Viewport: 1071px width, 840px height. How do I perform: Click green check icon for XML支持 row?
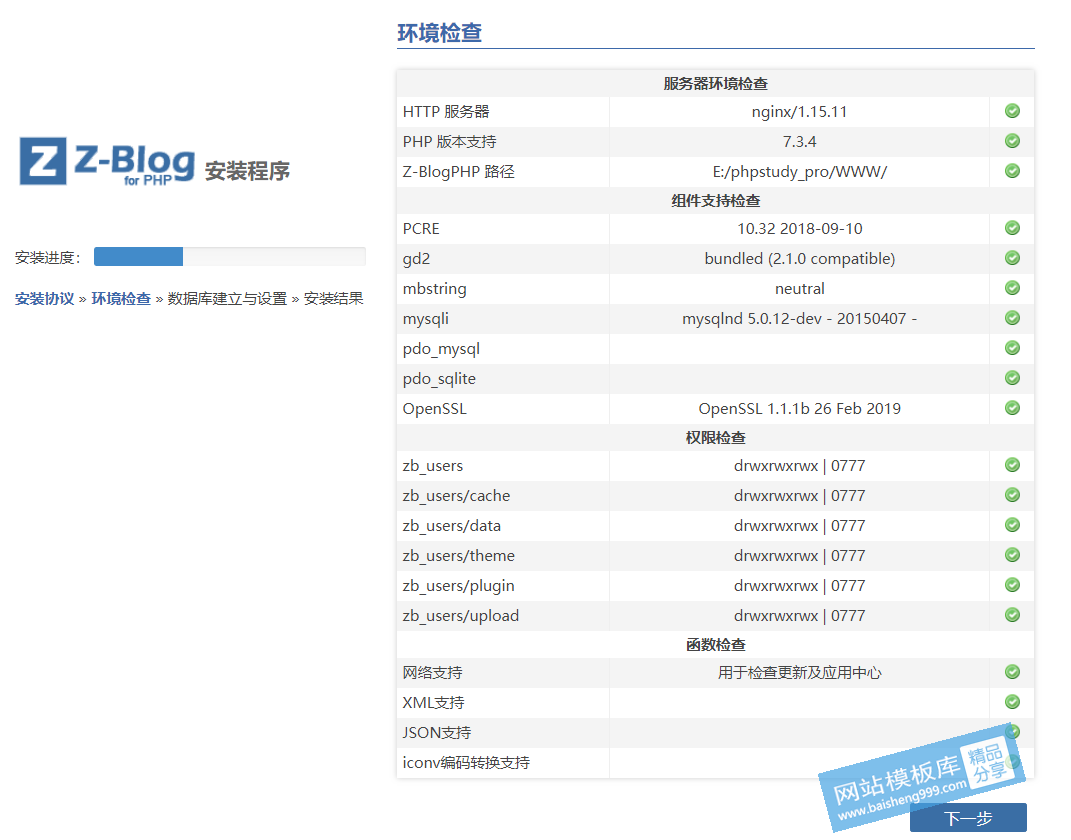pos(1012,702)
